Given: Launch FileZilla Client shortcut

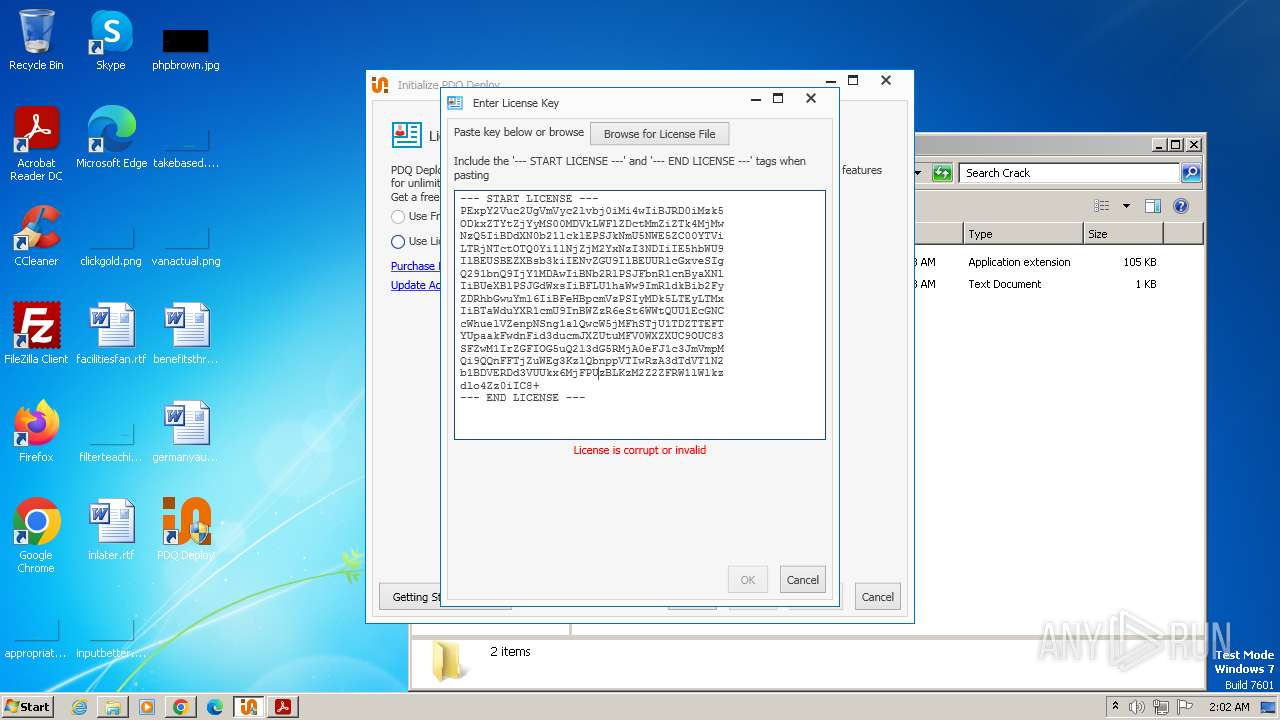Looking at the screenshot, I should pos(36,334).
